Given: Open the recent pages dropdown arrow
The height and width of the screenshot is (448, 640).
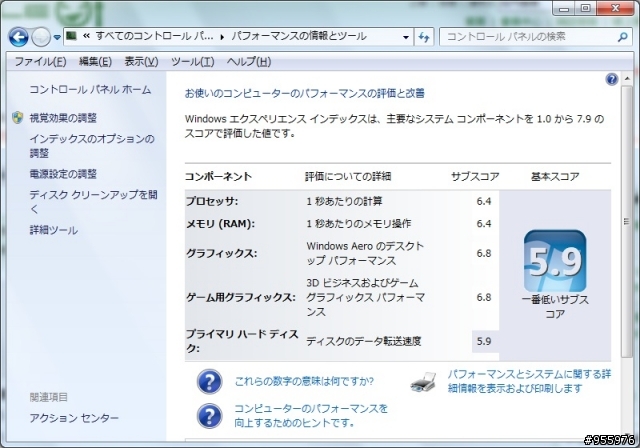Looking at the screenshot, I should (x=57, y=37).
